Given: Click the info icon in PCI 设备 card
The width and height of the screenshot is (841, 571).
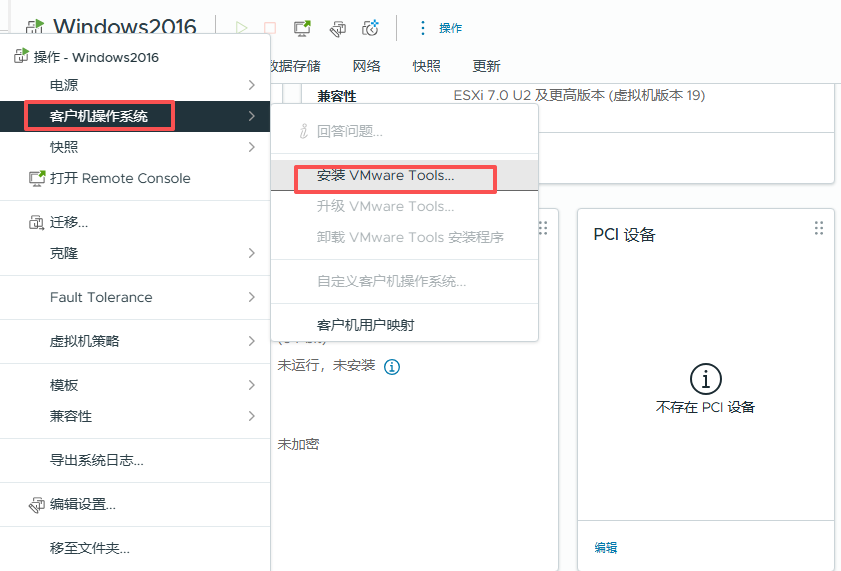Looking at the screenshot, I should [705, 379].
